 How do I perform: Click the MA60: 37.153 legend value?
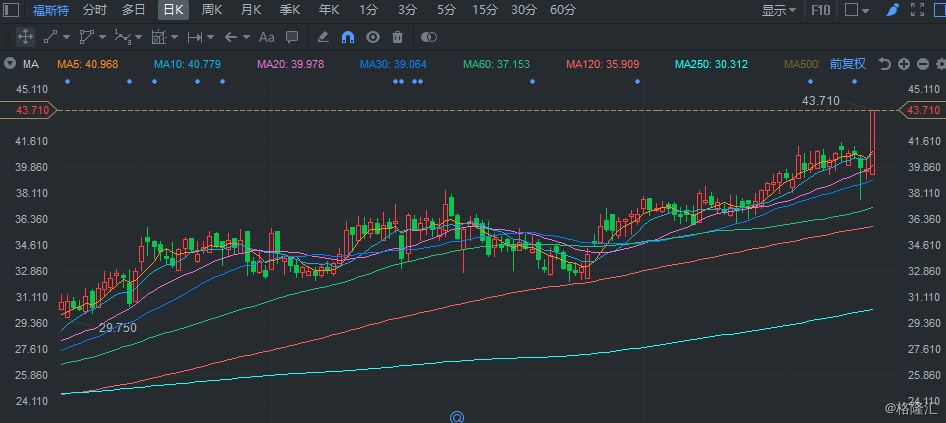click(497, 64)
